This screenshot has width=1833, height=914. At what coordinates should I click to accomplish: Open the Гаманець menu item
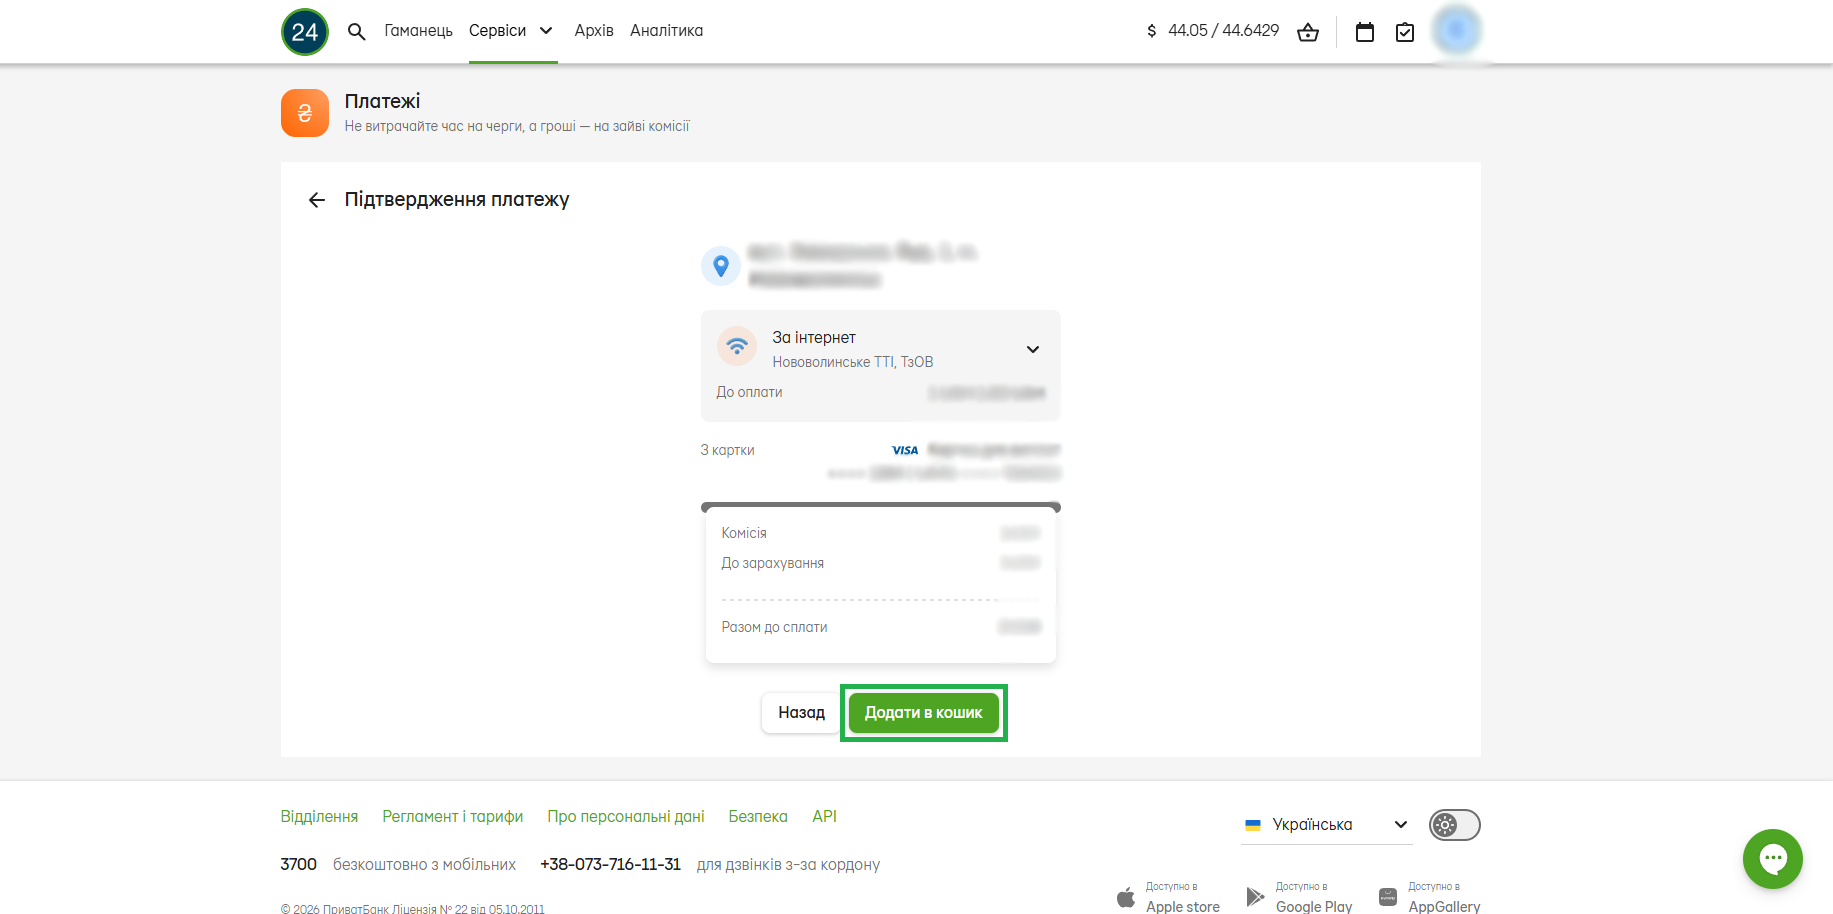point(418,31)
